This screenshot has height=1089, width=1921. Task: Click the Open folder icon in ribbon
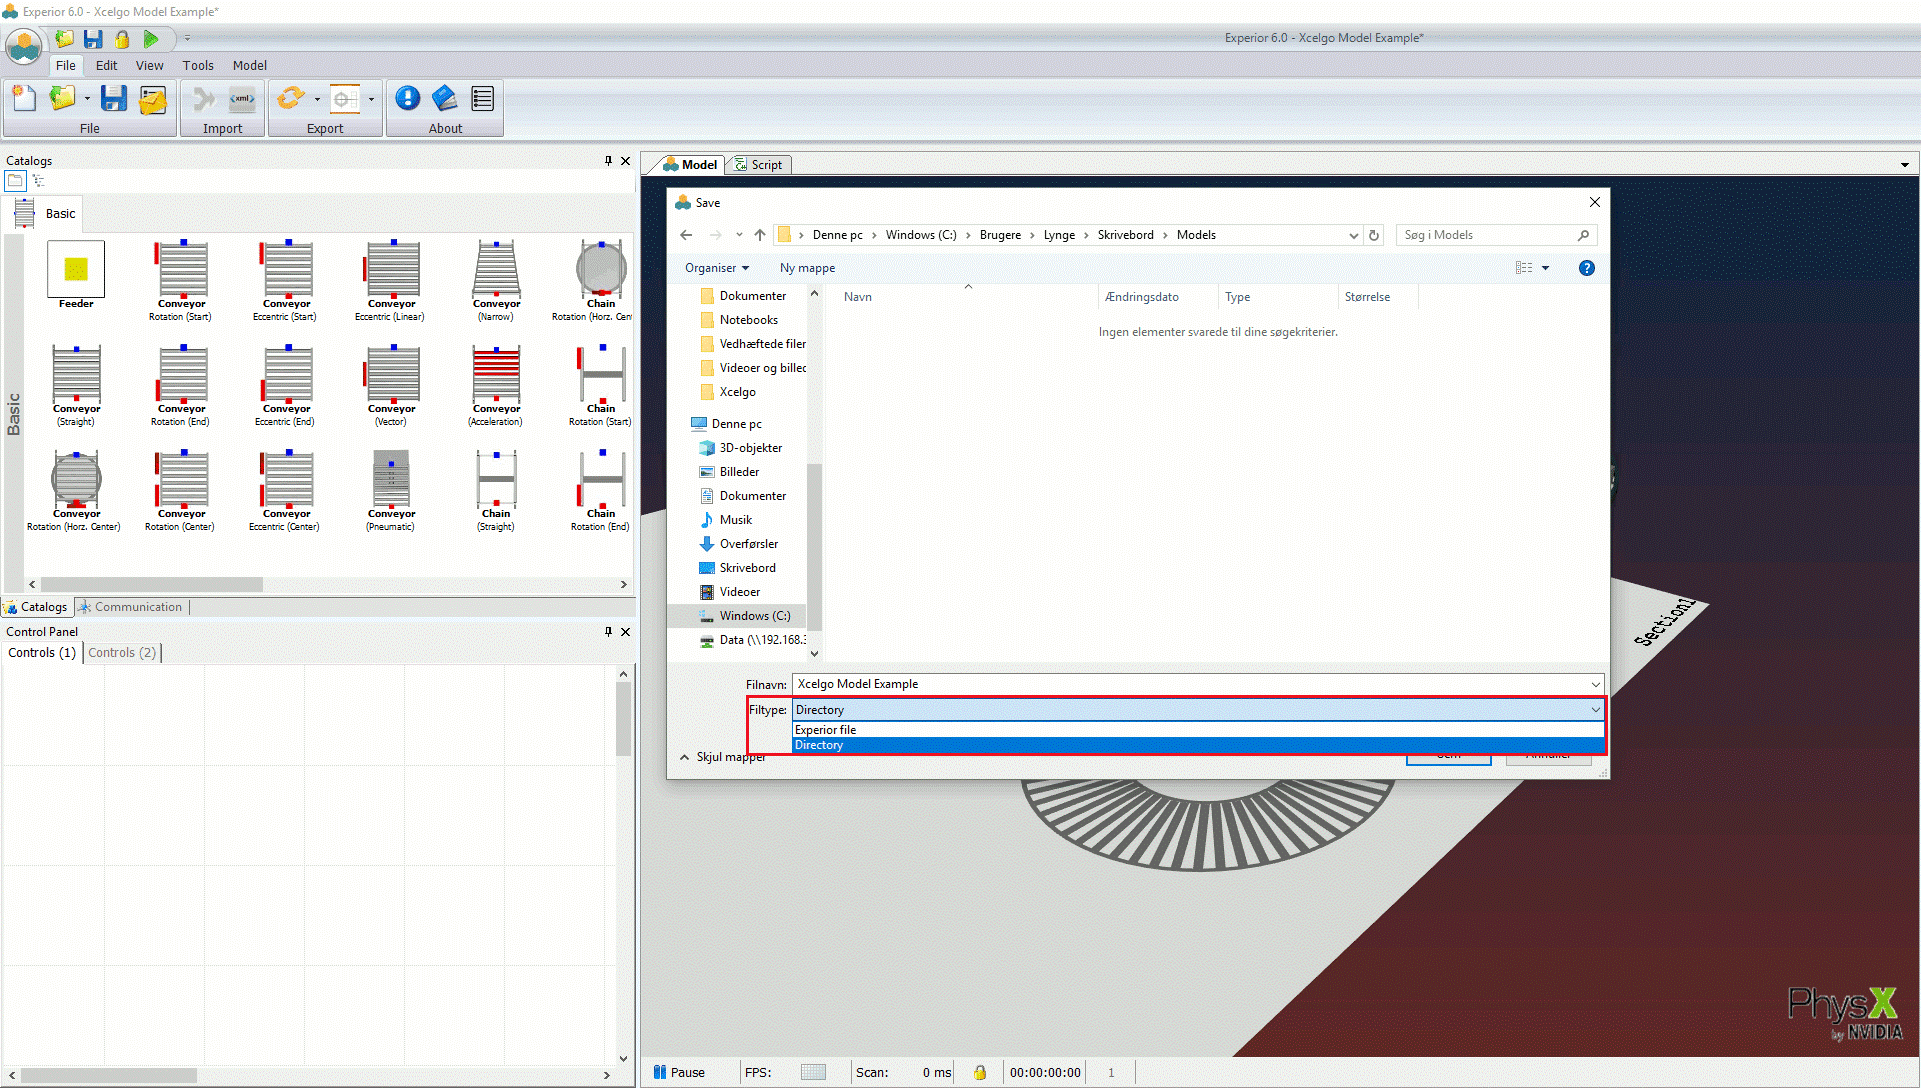tap(63, 98)
